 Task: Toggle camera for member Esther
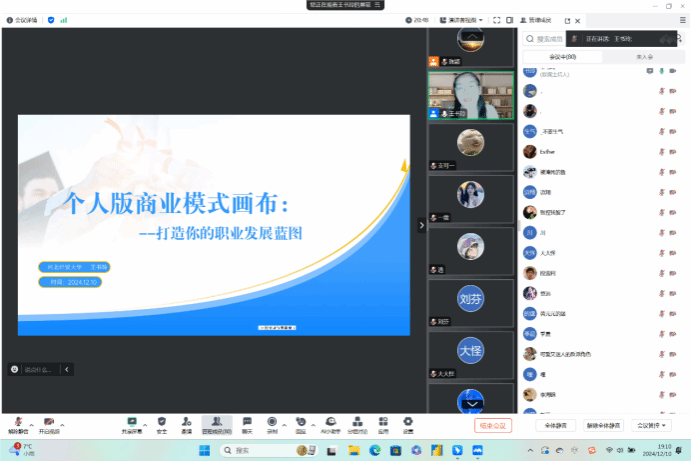click(673, 152)
